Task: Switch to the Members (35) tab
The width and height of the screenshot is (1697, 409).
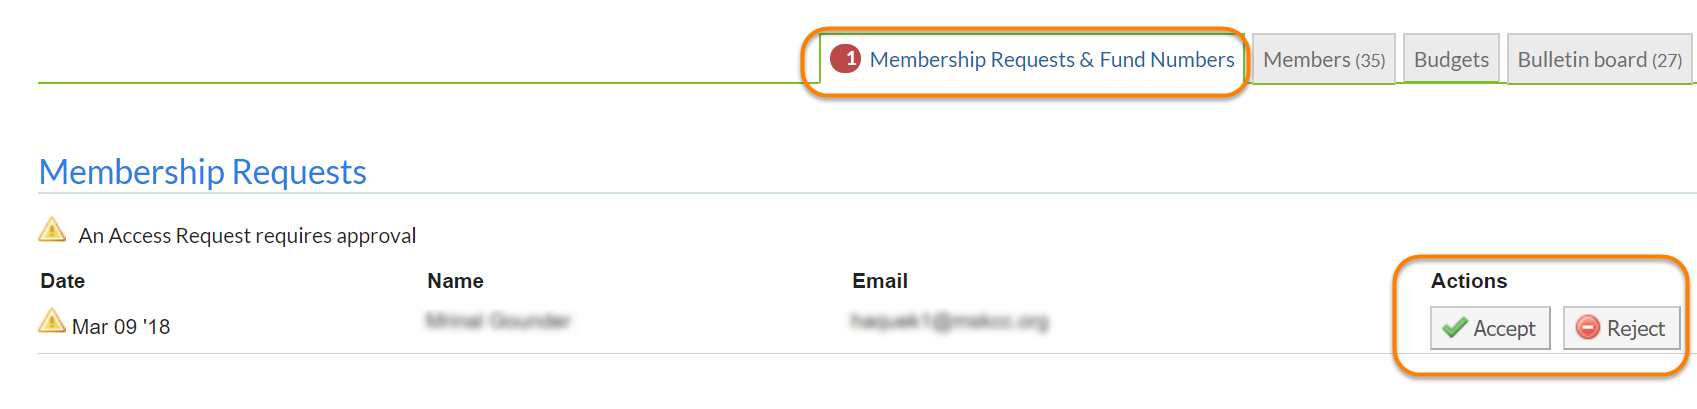Action: click(1323, 60)
